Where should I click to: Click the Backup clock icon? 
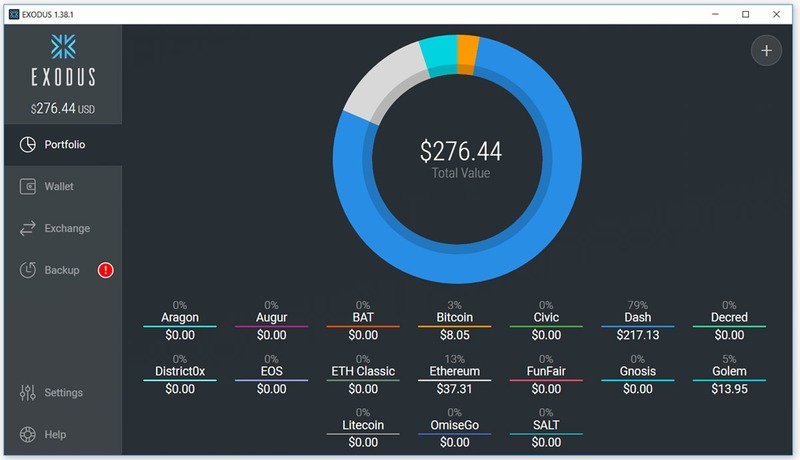[28, 270]
